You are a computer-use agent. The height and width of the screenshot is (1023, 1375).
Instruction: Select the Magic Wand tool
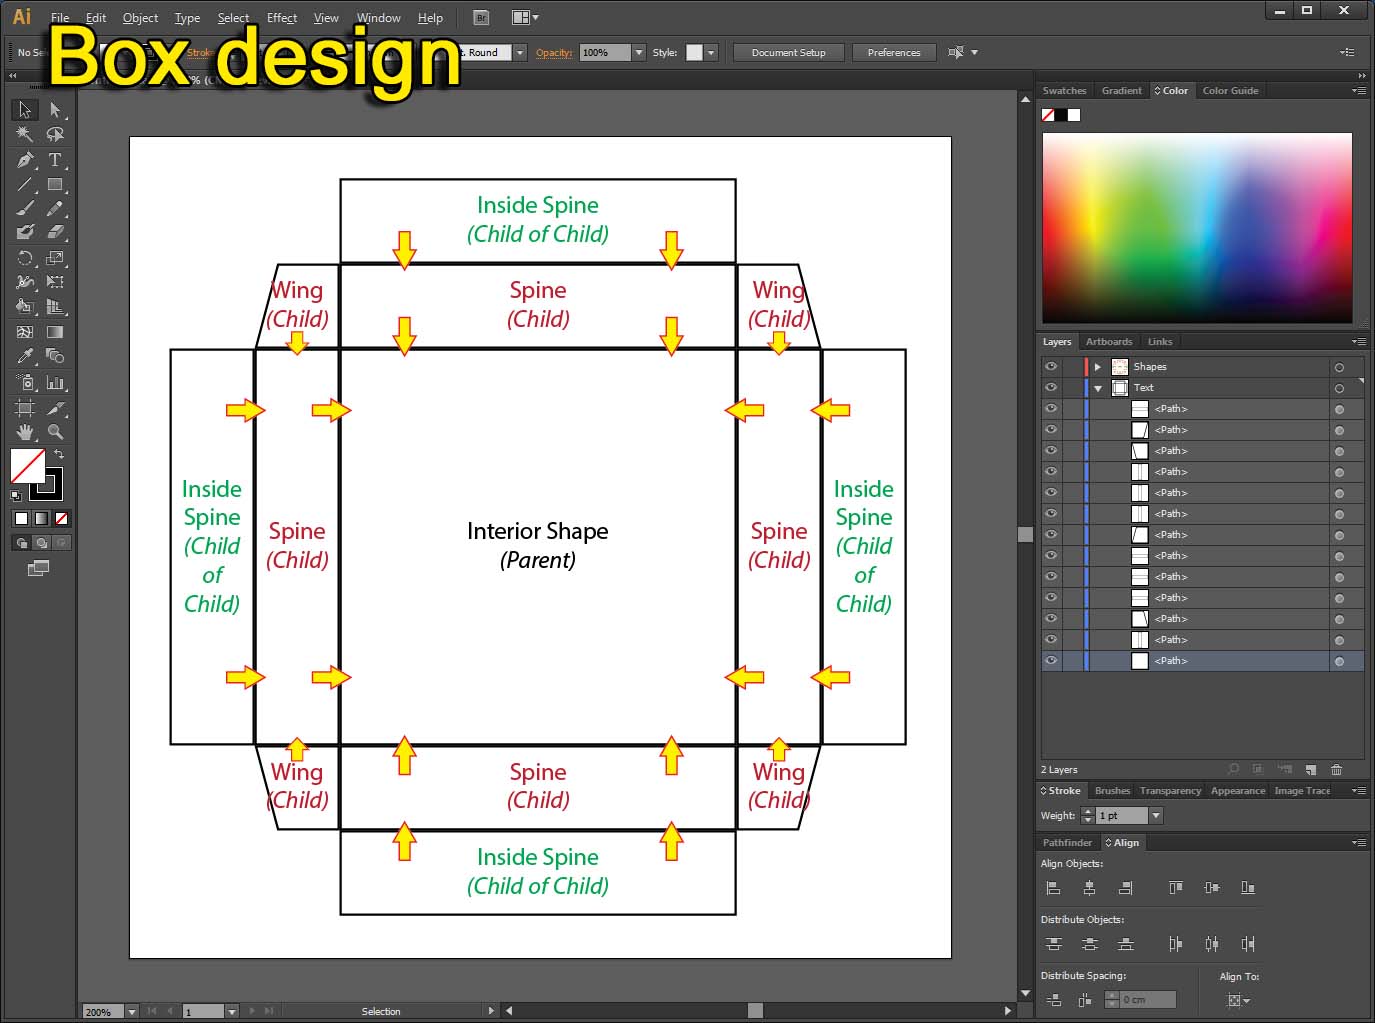(25, 134)
